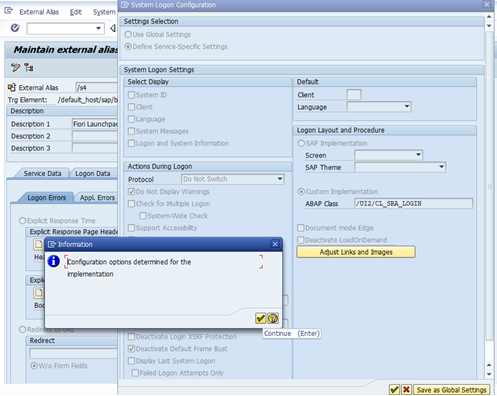Click the Enter checkmark icon beside command field

(15, 28)
